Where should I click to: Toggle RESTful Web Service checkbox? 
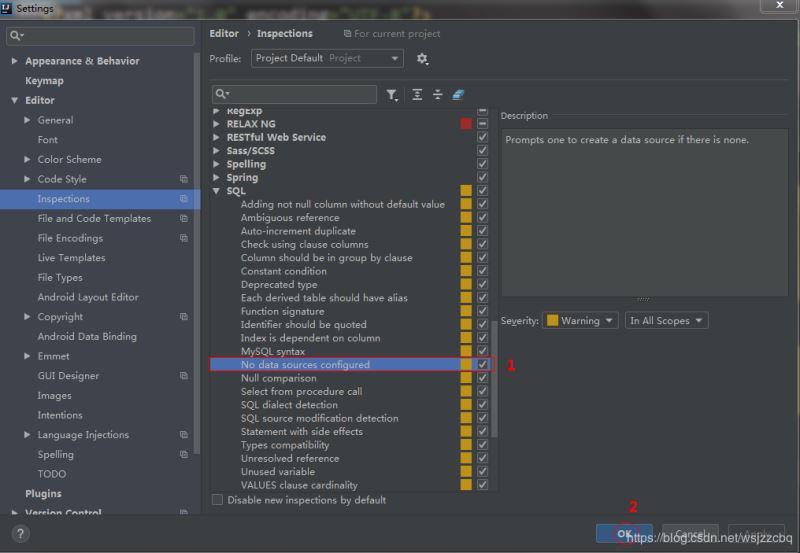(482, 137)
